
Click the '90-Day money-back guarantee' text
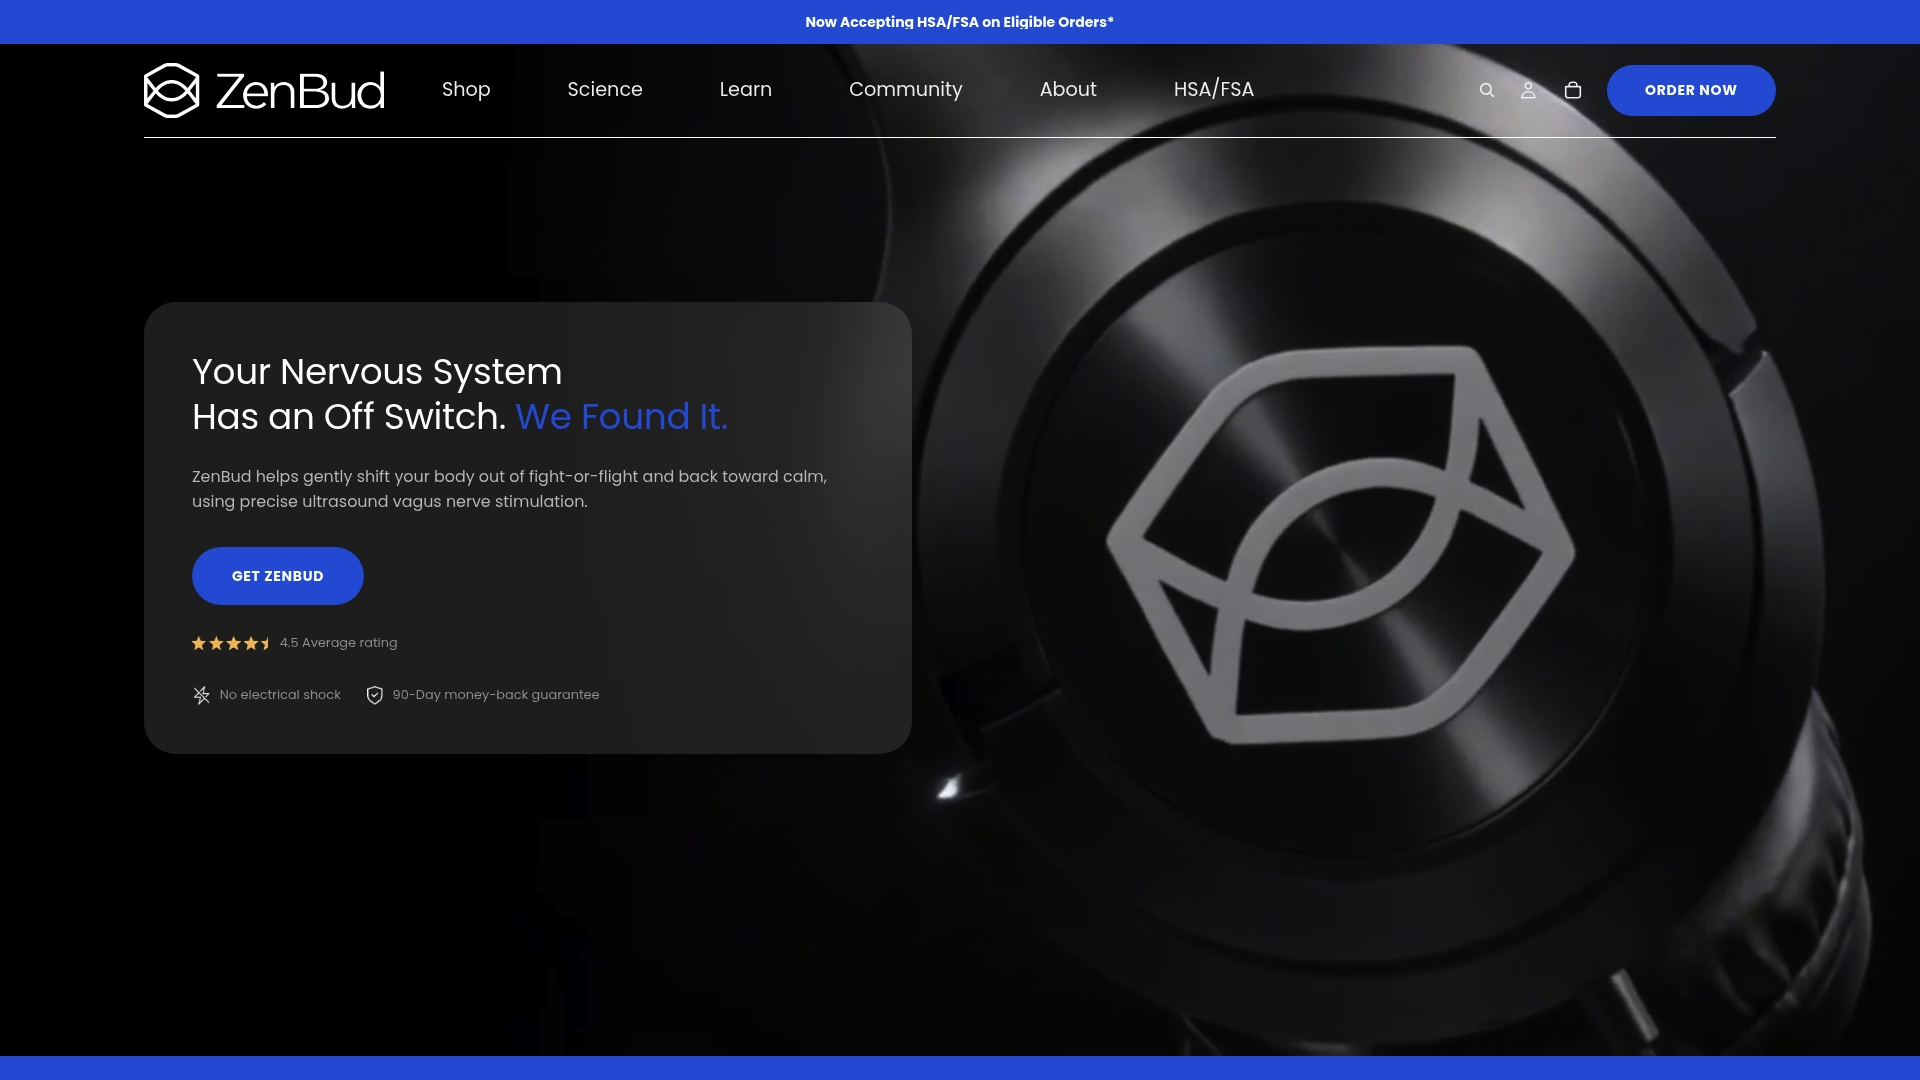pos(496,695)
